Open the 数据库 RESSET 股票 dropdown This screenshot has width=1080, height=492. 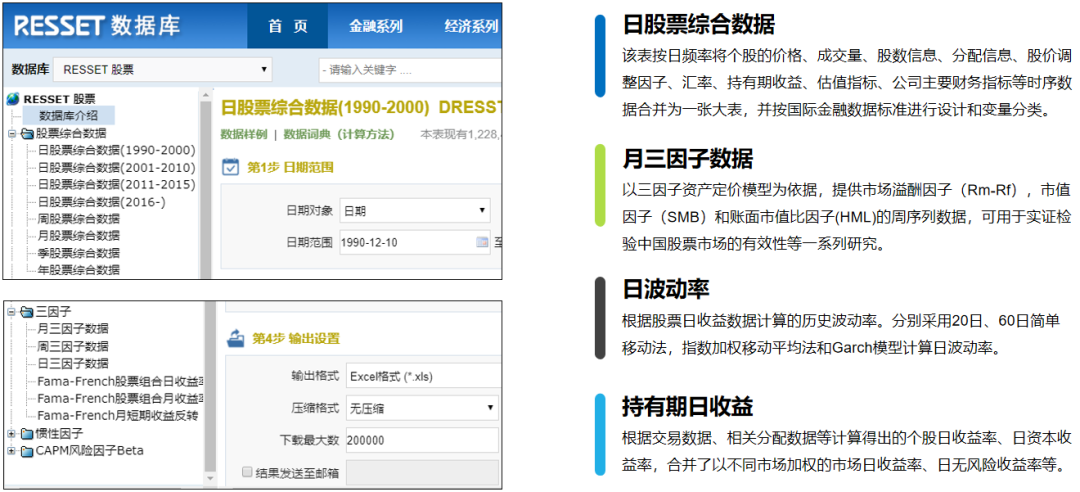click(x=163, y=70)
